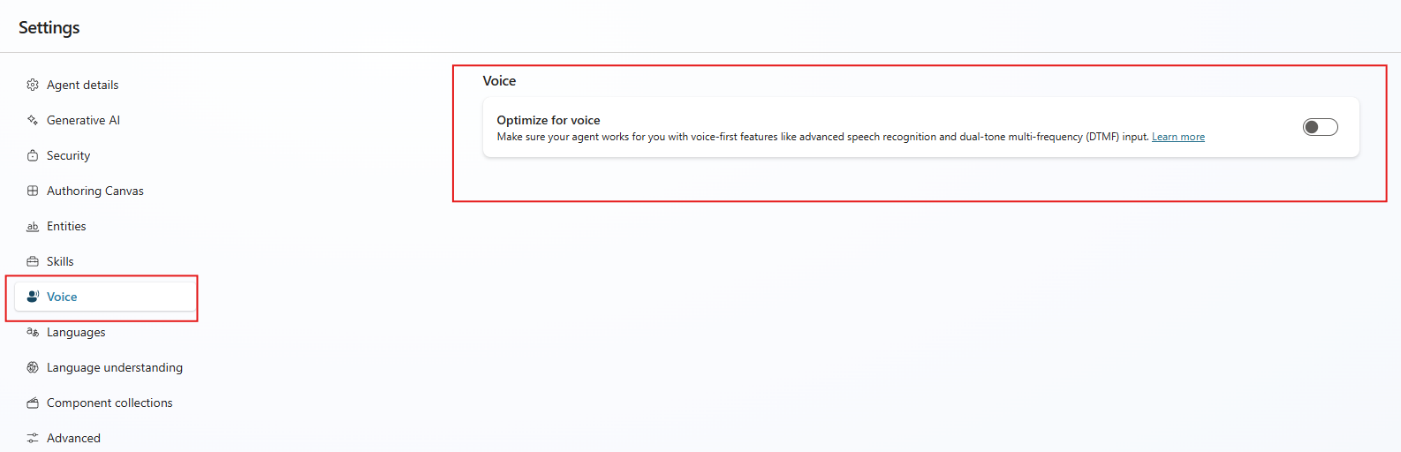Enable the Optimize for voice toggle
1401x452 pixels.
[1320, 127]
